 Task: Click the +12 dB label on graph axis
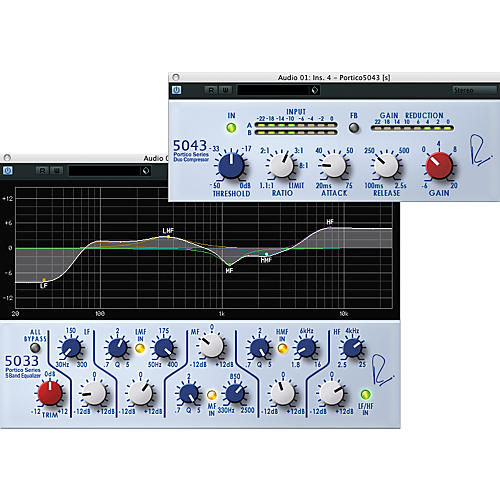tap(8, 199)
